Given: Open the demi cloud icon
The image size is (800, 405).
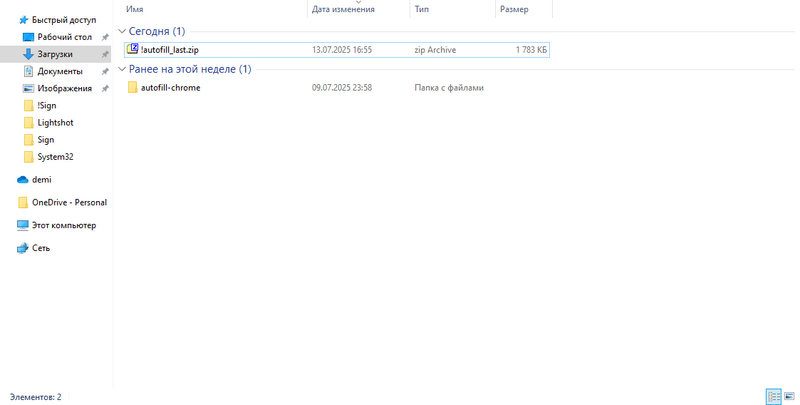Looking at the screenshot, I should tap(23, 180).
